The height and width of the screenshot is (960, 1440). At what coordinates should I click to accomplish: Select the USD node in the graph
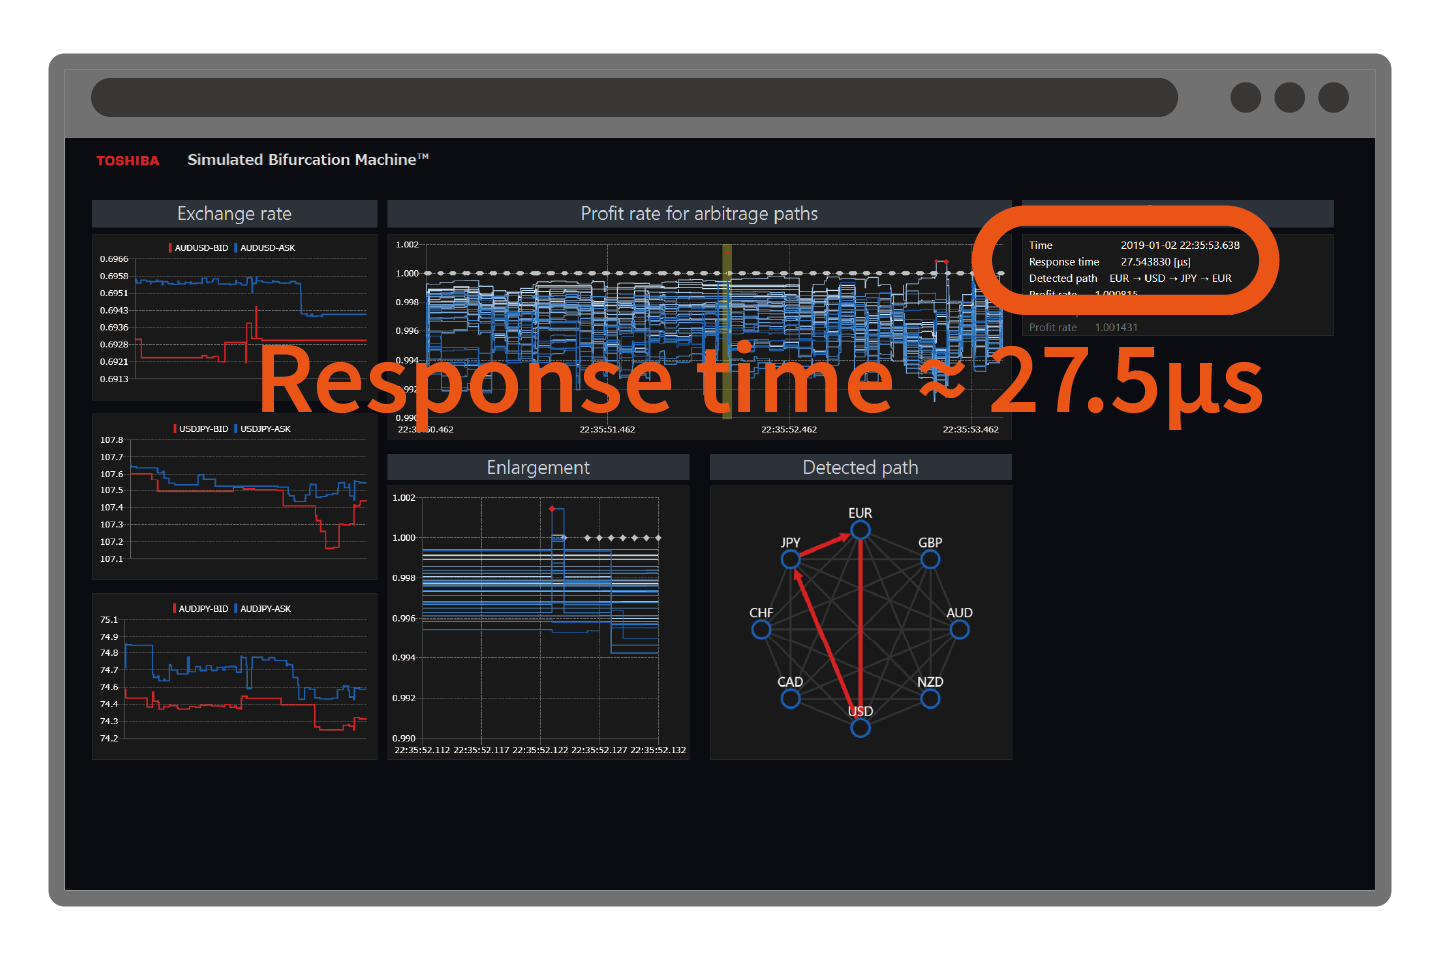click(860, 728)
